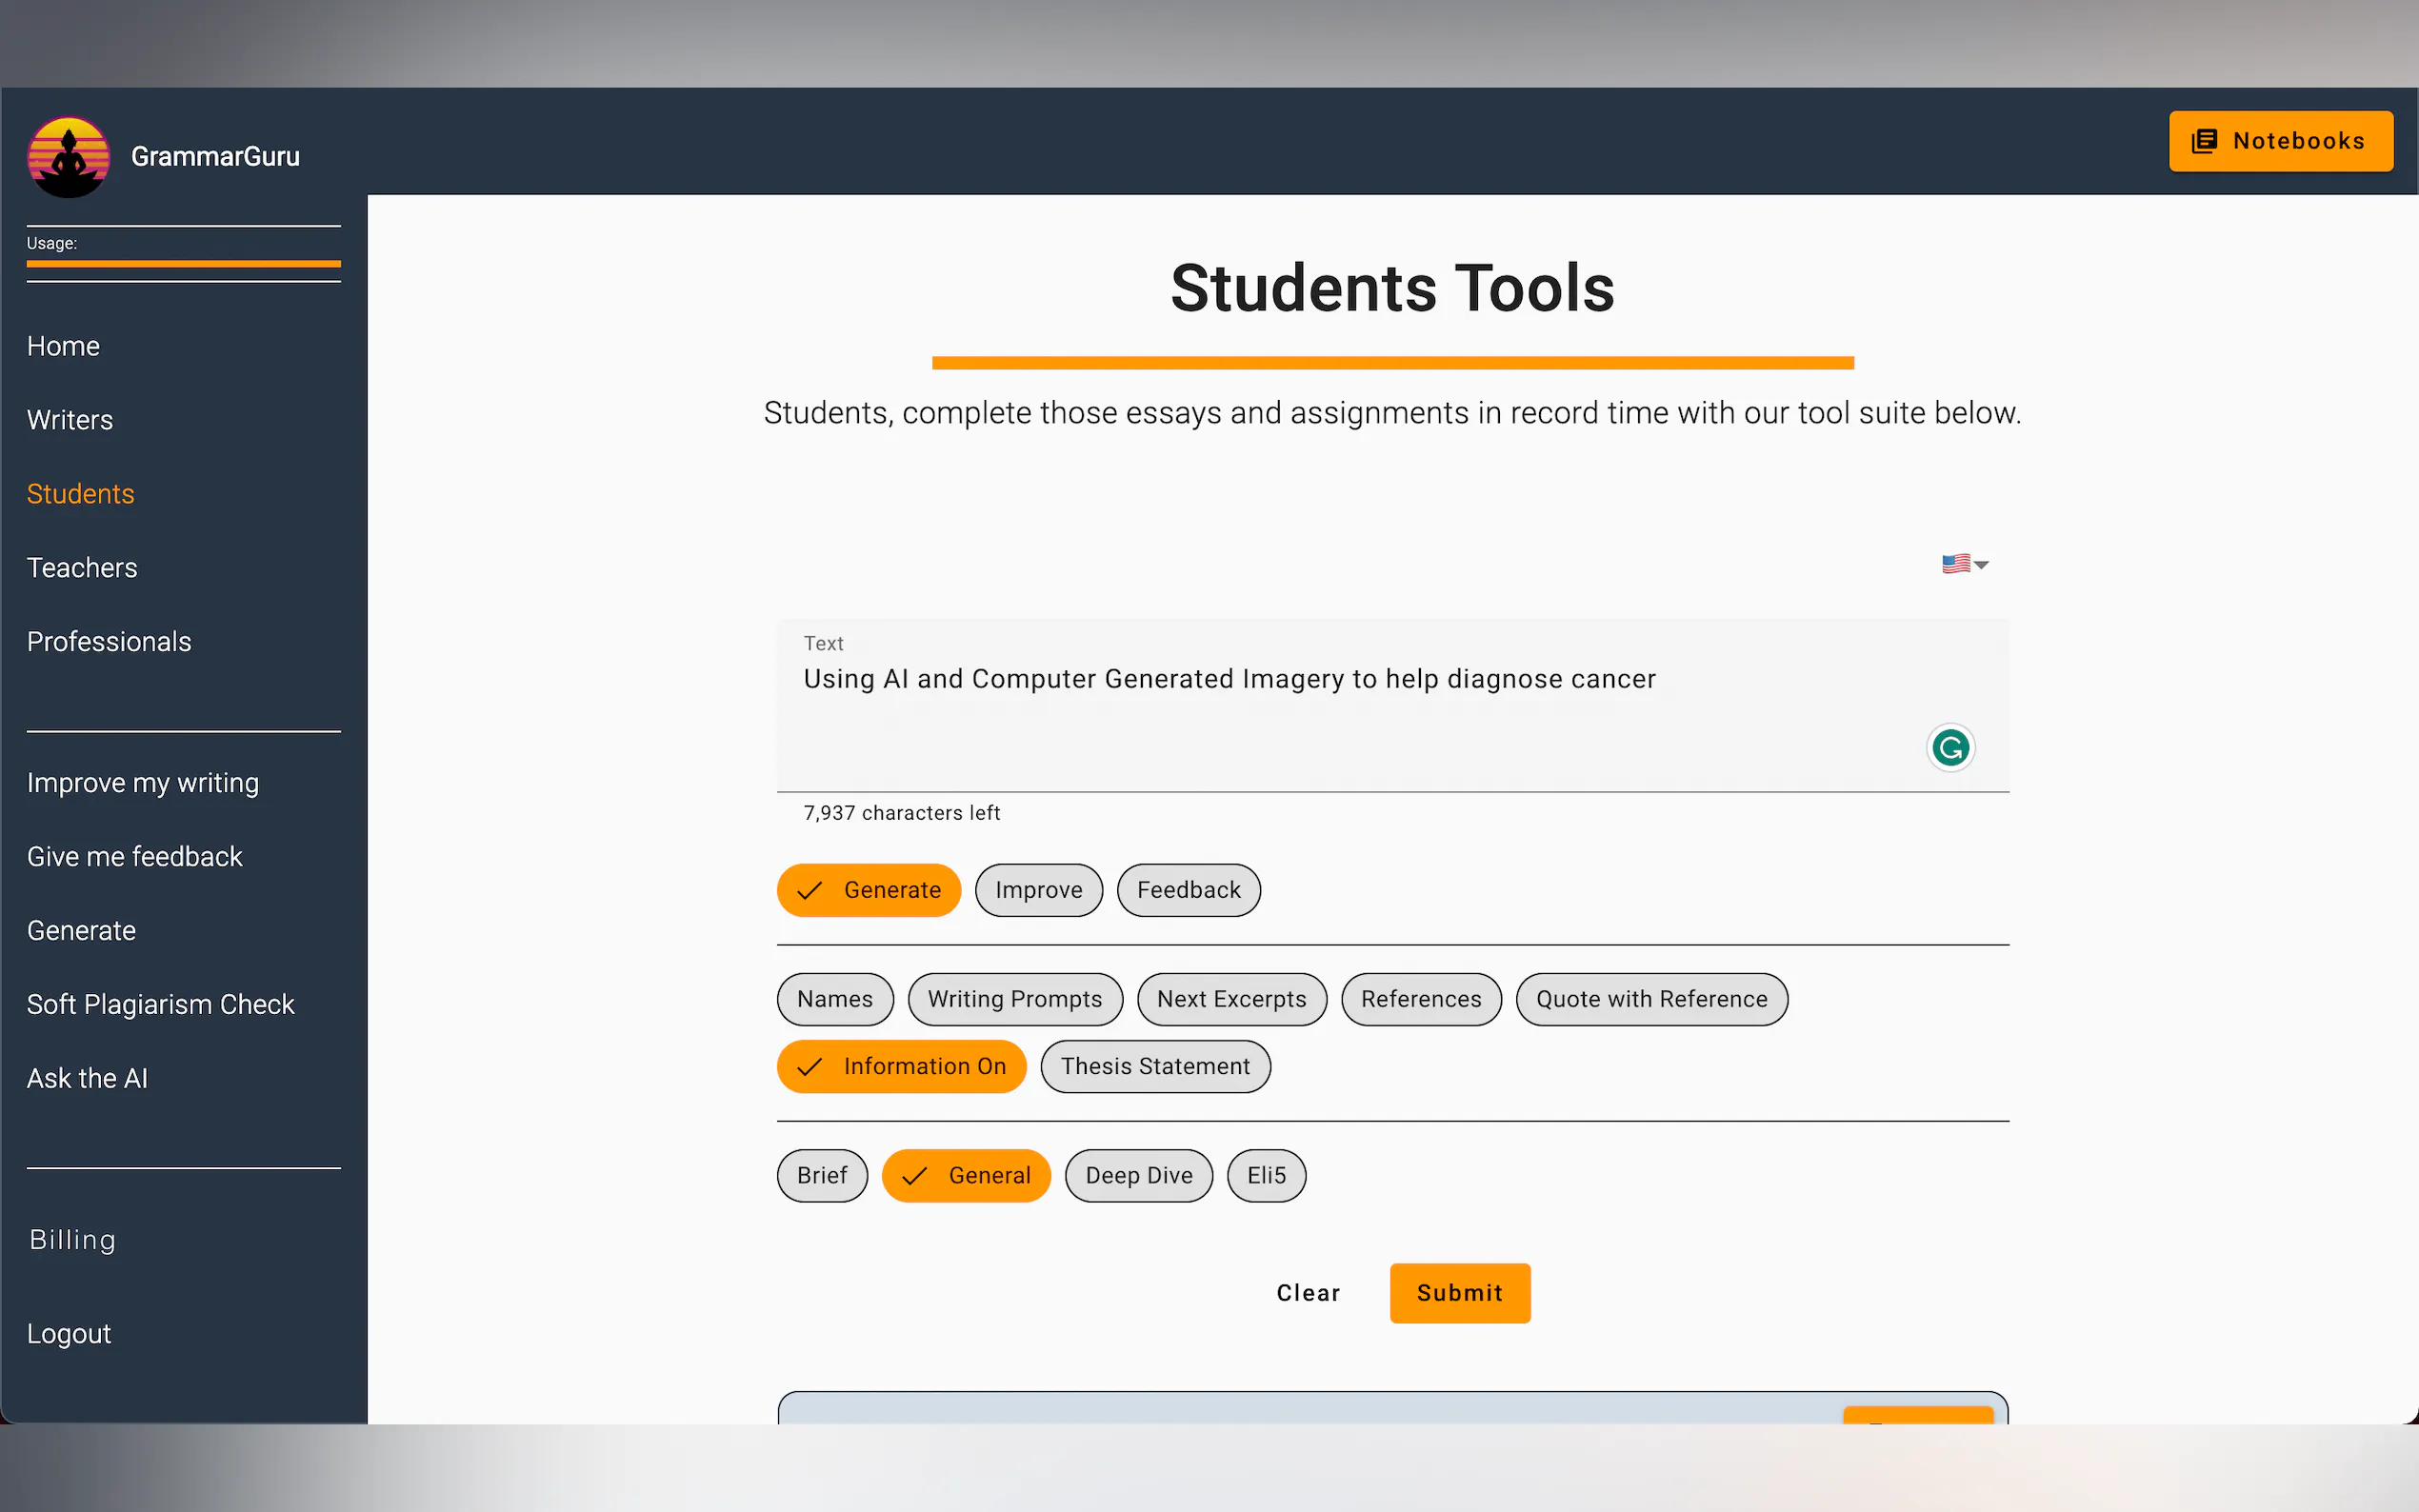2419x1512 pixels.
Task: Open Soft Plagiarism Check from sidebar
Action: 160,1004
